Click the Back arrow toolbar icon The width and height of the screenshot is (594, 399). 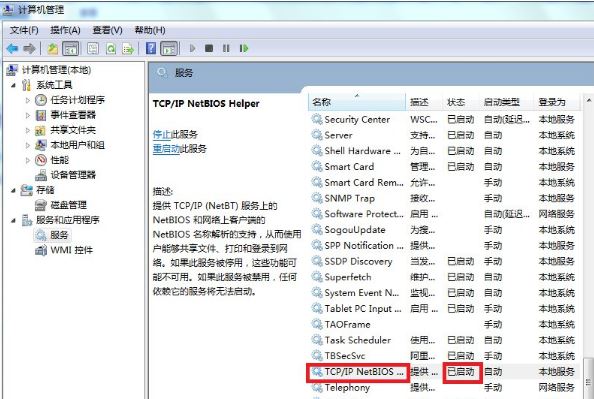[12, 49]
